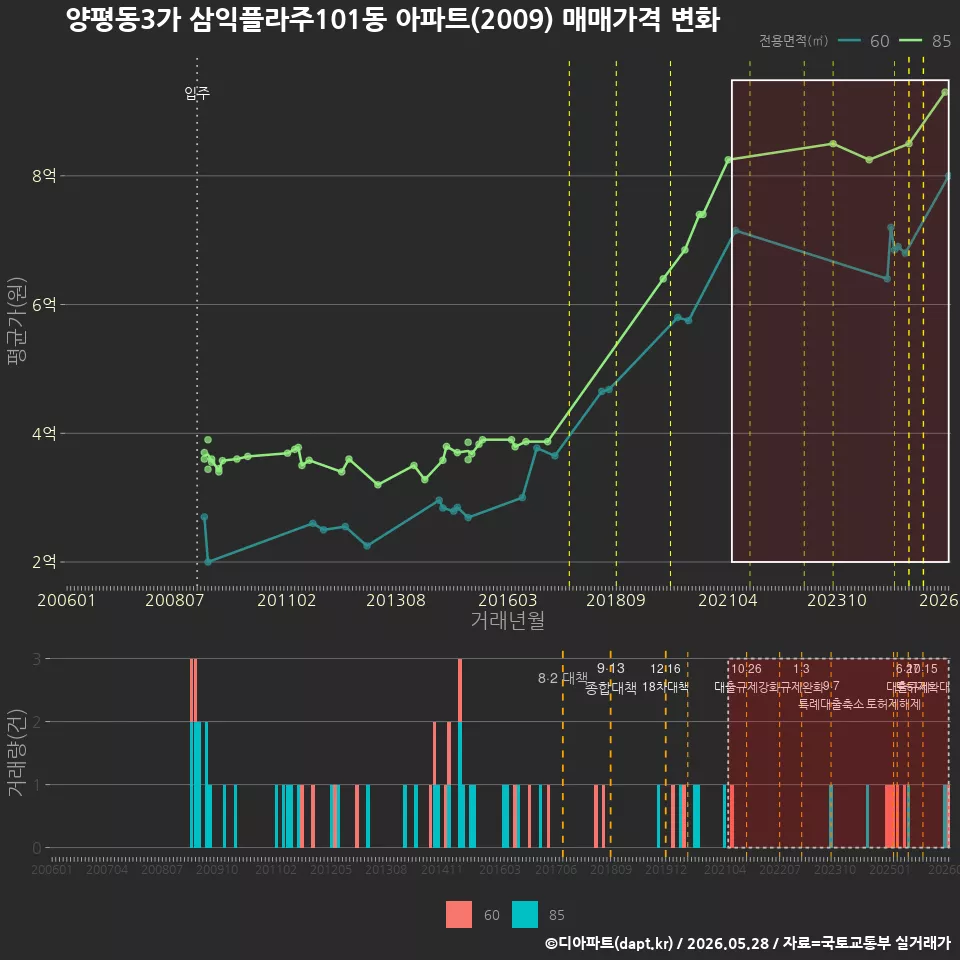Viewport: 960px width, 960px height.
Task: Click the '토허제해제' annotation text
Action: click(894, 704)
